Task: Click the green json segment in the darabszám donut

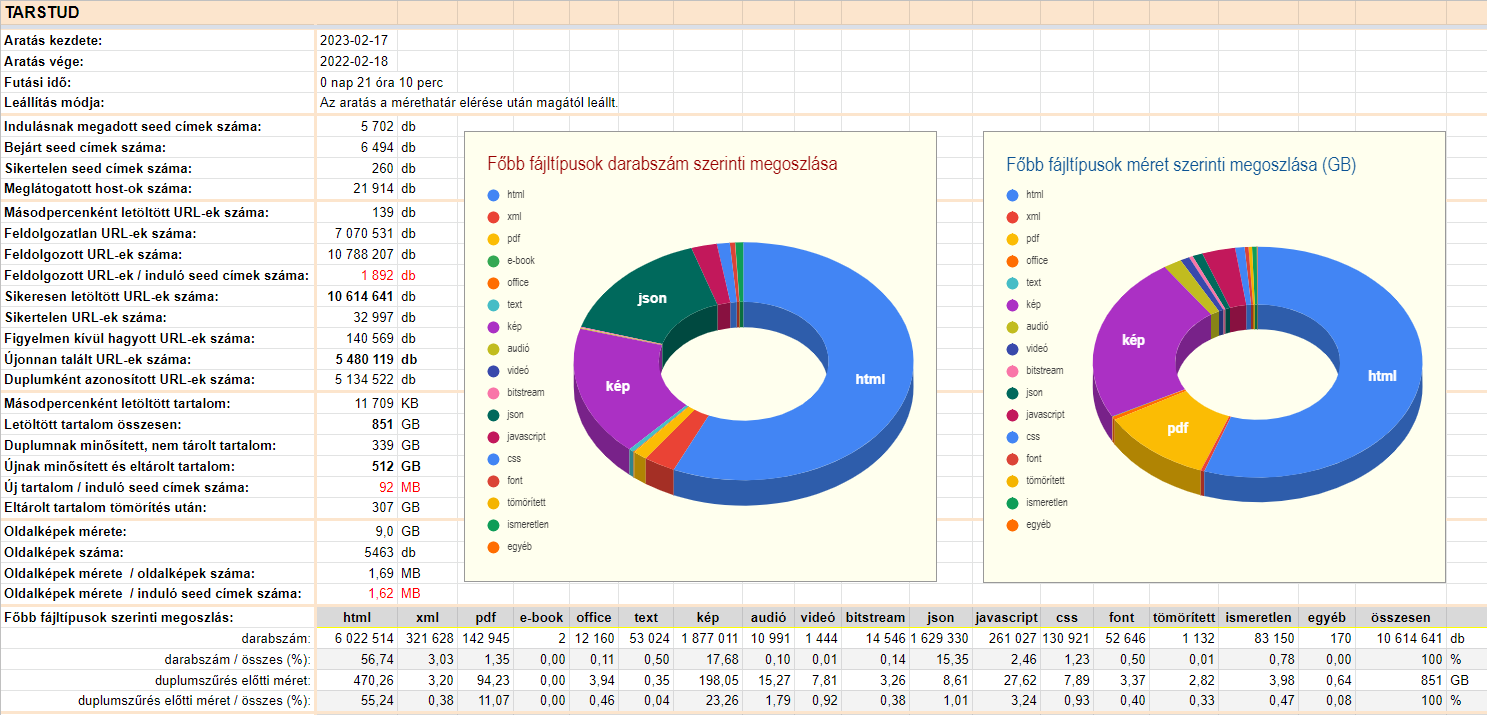Action: 650,298
